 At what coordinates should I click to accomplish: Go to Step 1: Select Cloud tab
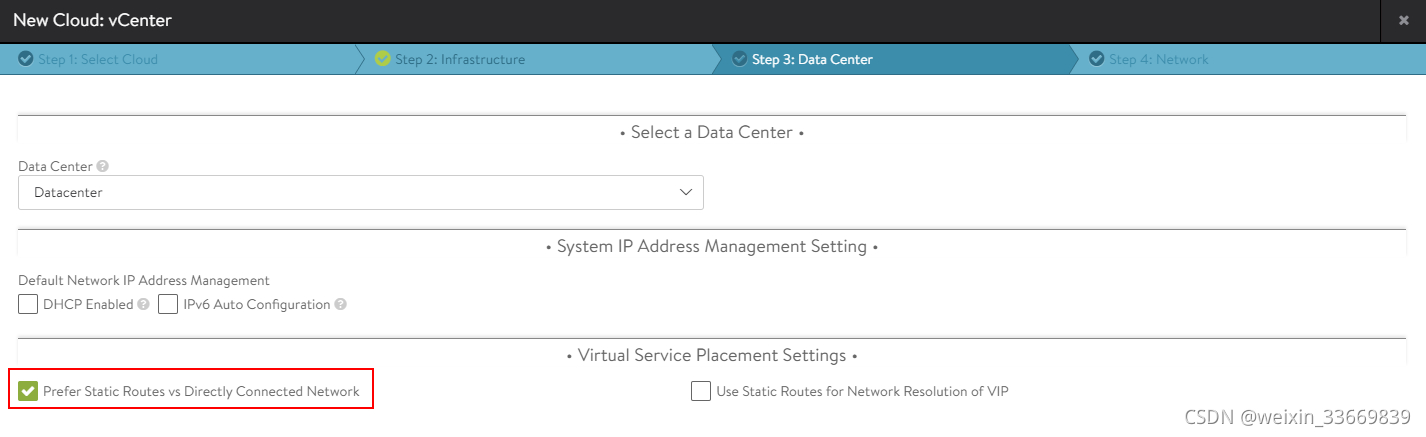pyautogui.click(x=98, y=59)
